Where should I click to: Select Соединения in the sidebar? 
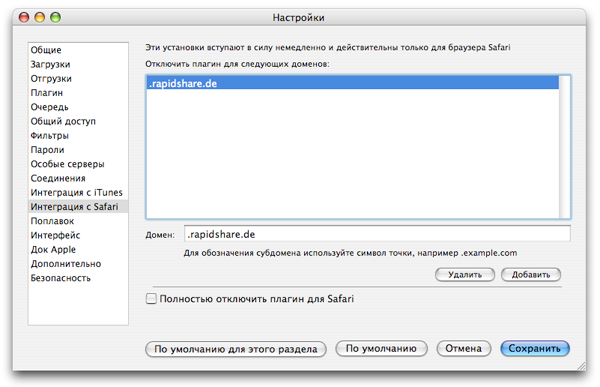pos(78,178)
